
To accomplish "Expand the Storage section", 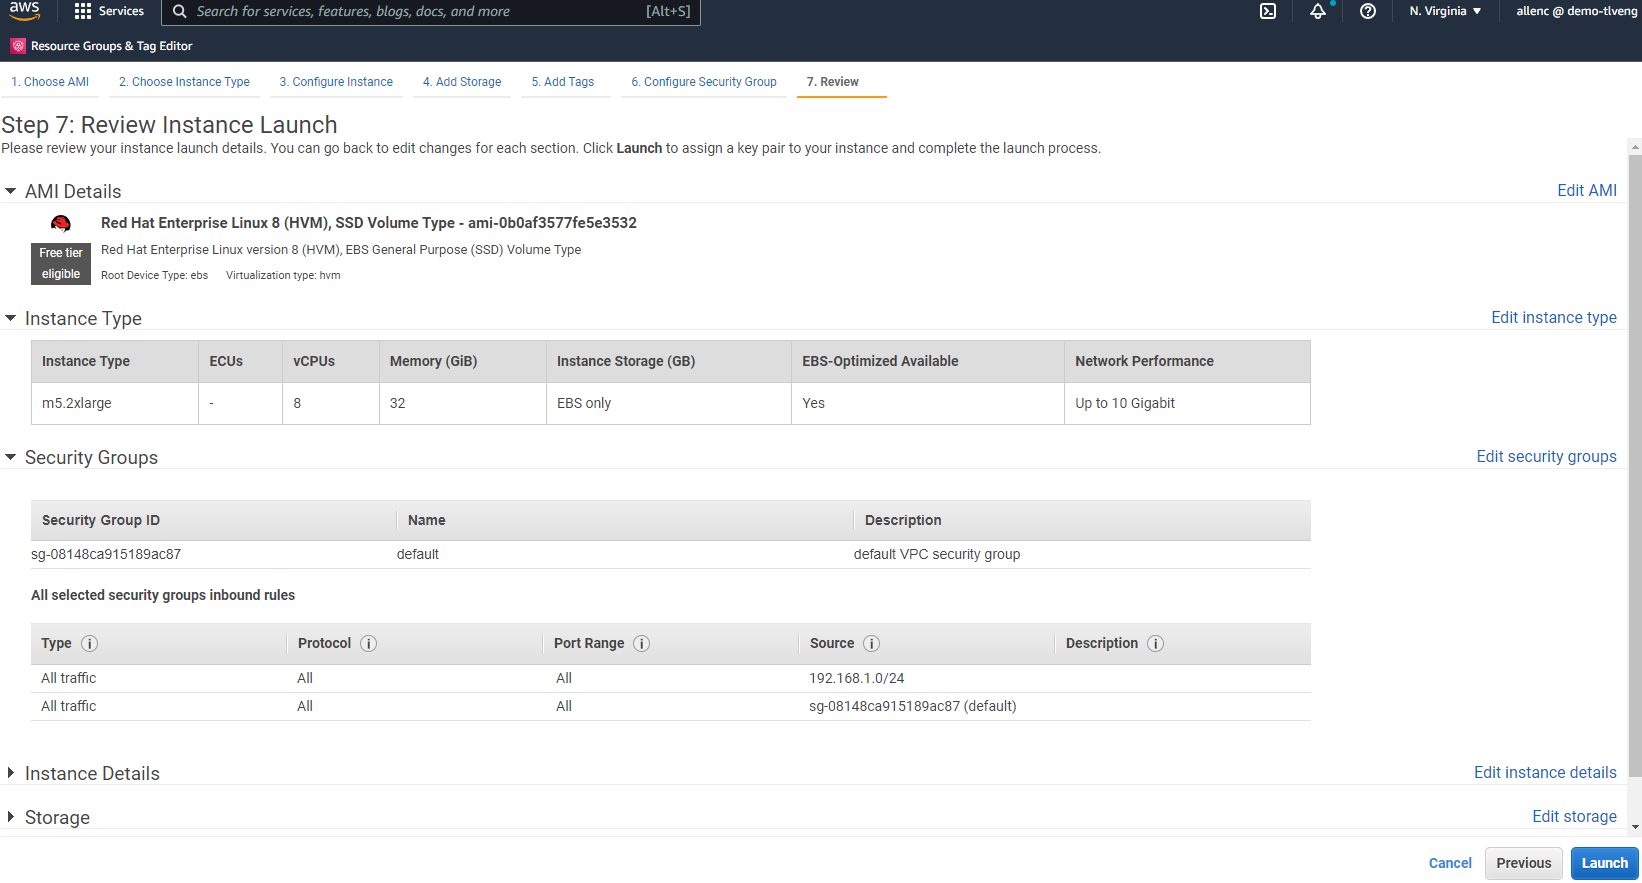I will pos(11,817).
